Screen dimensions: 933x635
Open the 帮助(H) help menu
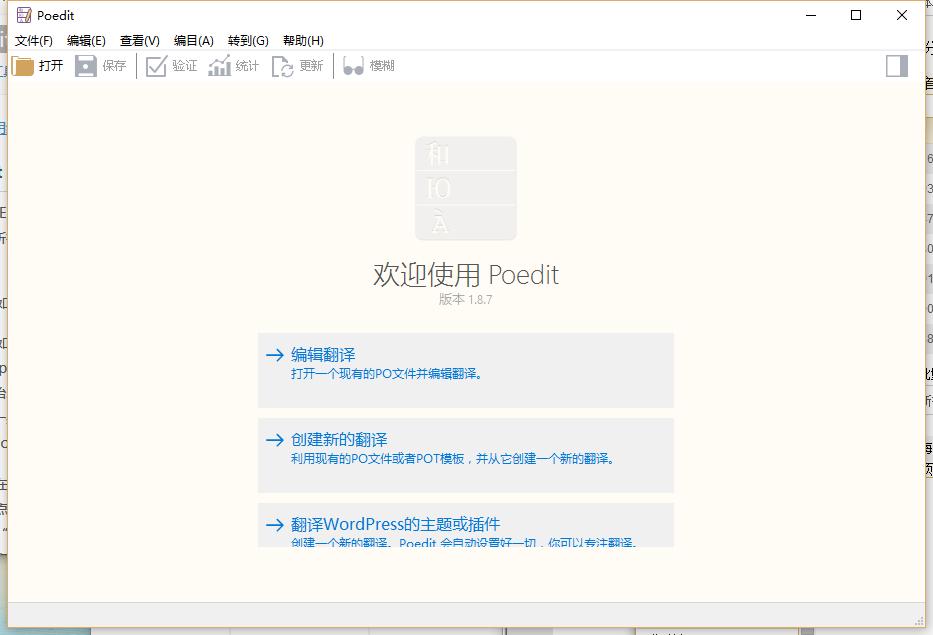coord(303,41)
